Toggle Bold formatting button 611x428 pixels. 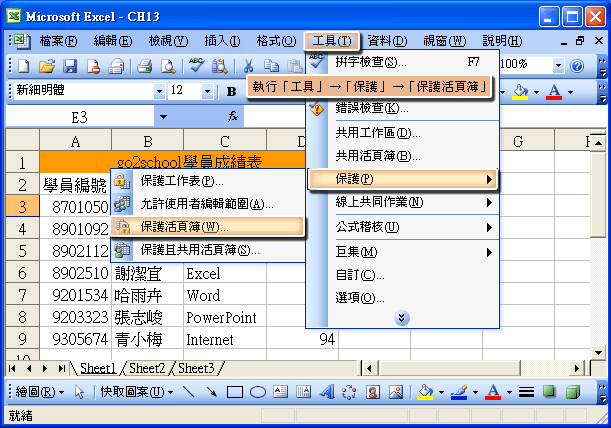tap(231, 91)
